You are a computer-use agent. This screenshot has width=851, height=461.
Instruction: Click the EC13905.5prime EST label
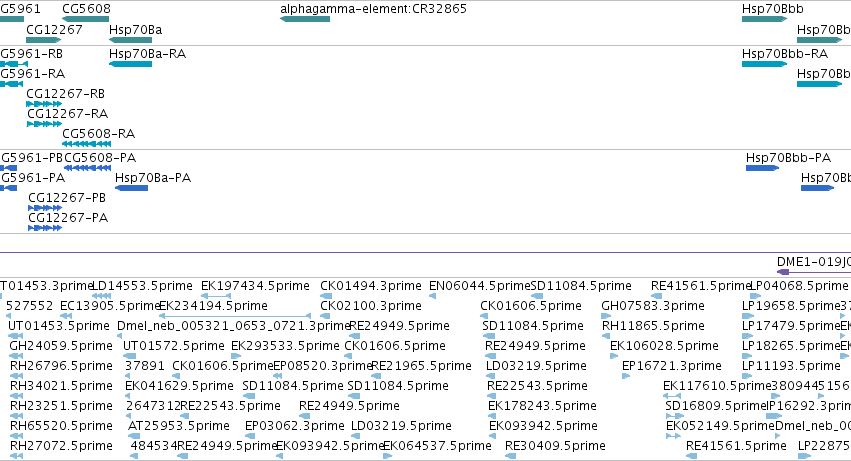(110, 306)
